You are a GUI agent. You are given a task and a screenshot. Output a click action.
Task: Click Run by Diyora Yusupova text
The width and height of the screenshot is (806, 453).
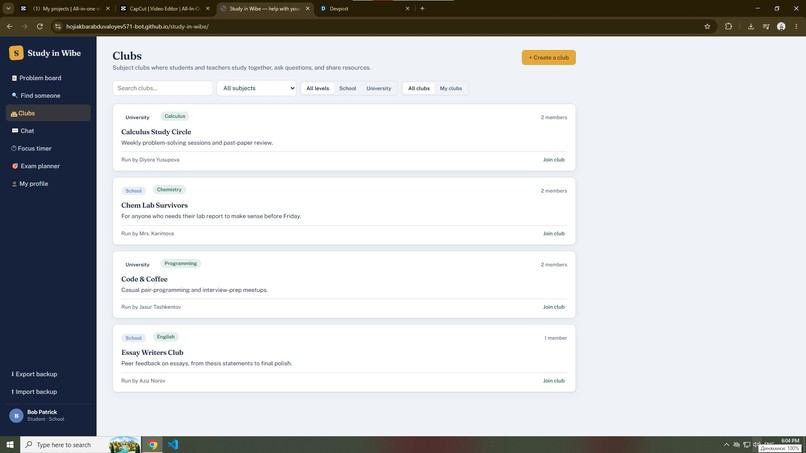tap(150, 160)
